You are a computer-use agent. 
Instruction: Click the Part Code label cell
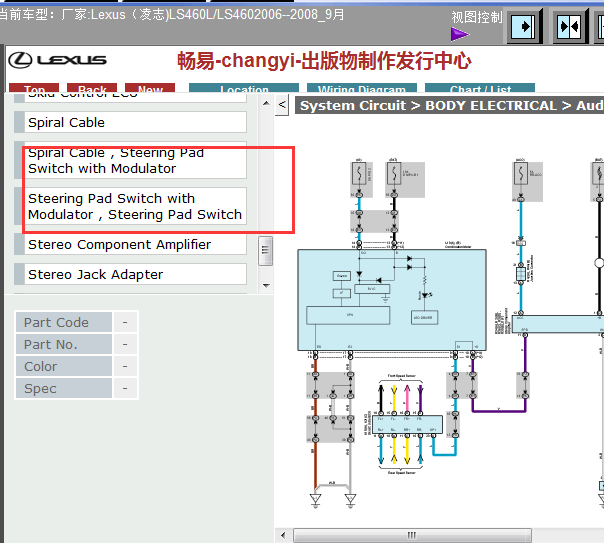coord(64,322)
